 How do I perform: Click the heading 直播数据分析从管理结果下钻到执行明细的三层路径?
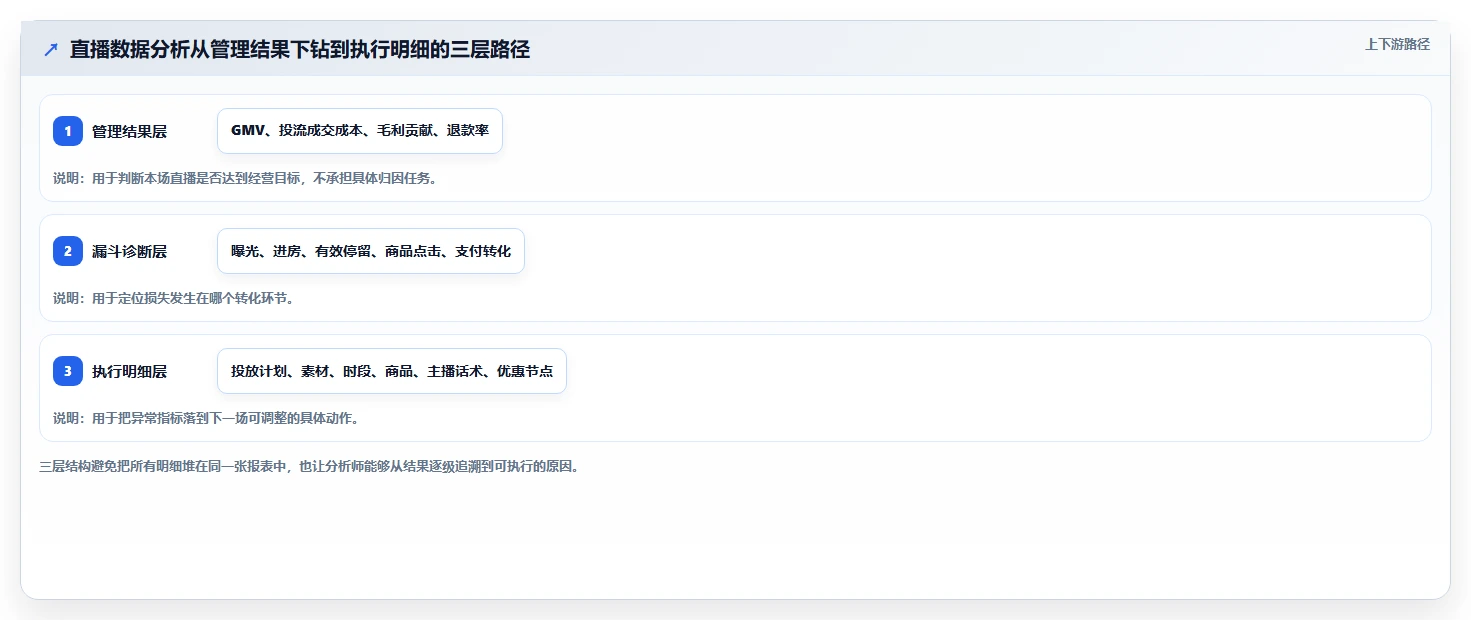point(300,50)
